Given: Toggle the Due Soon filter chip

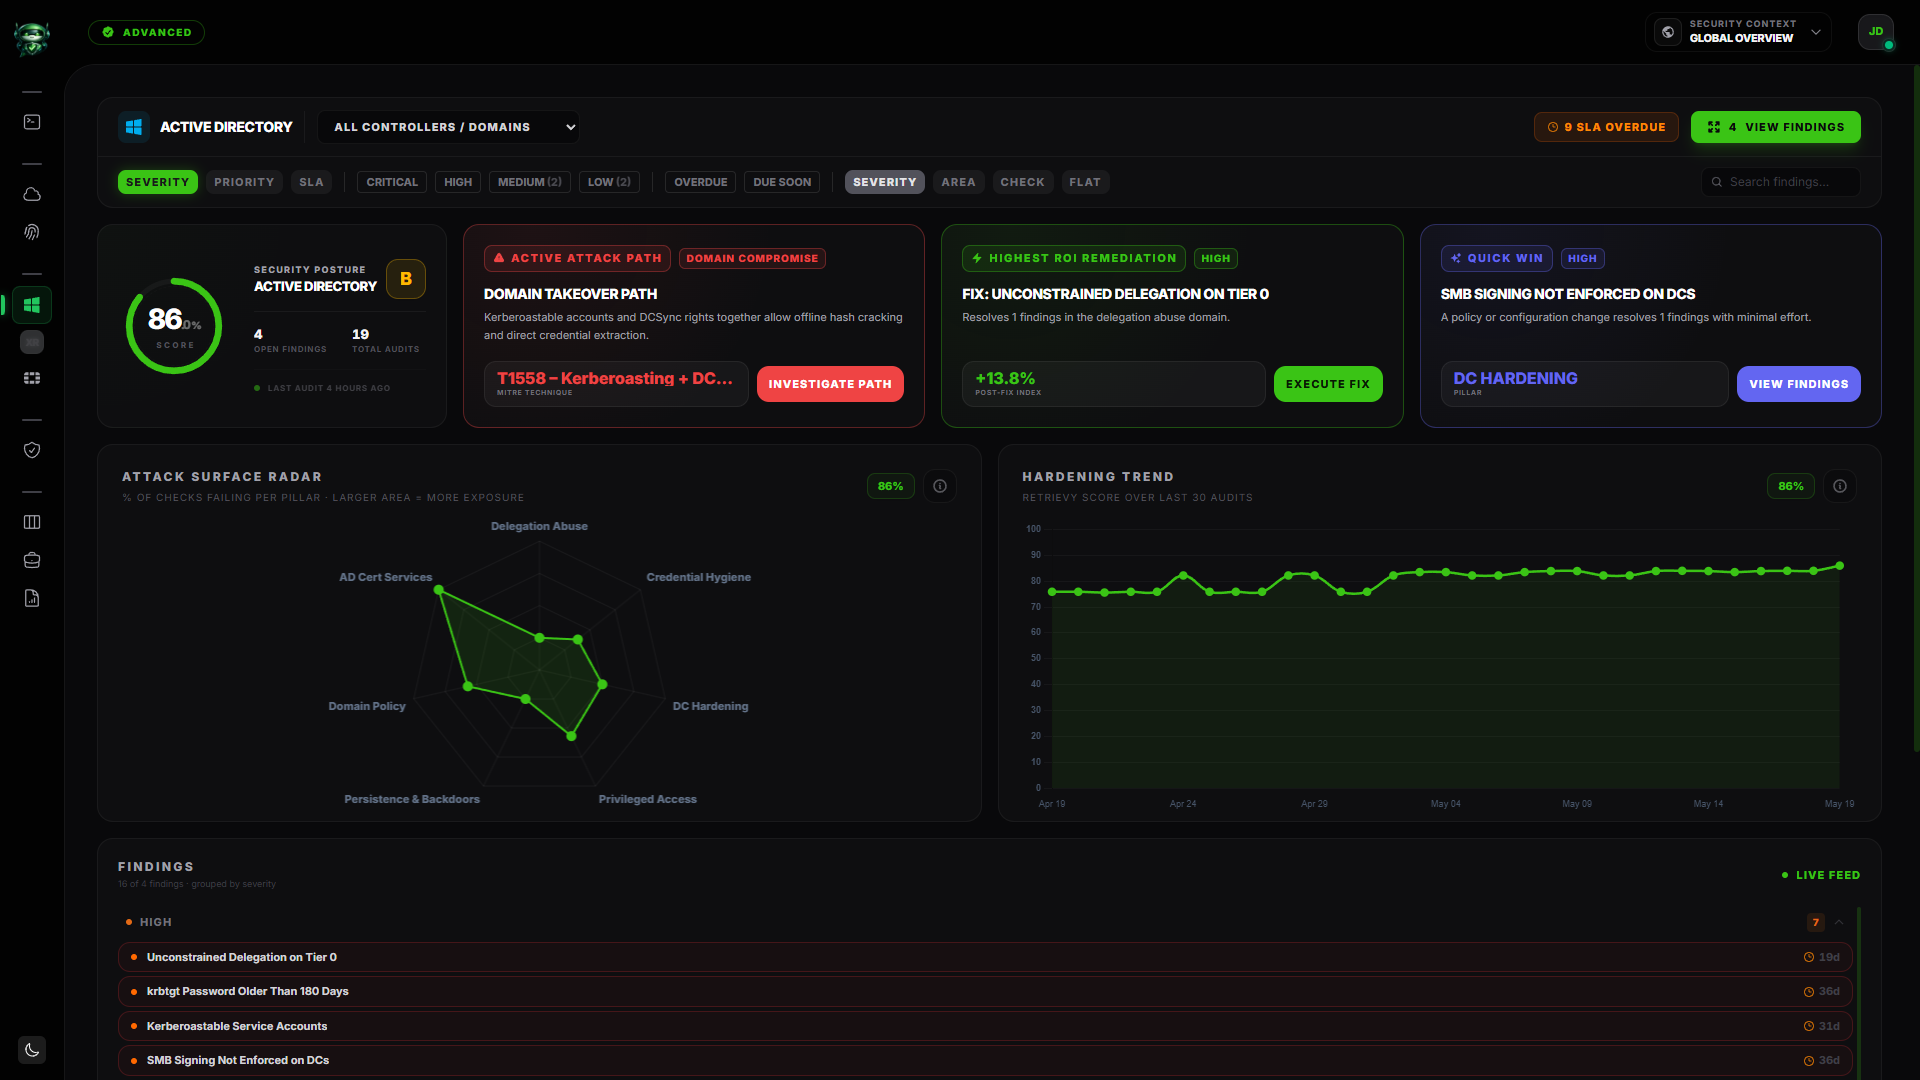Looking at the screenshot, I should (x=782, y=182).
